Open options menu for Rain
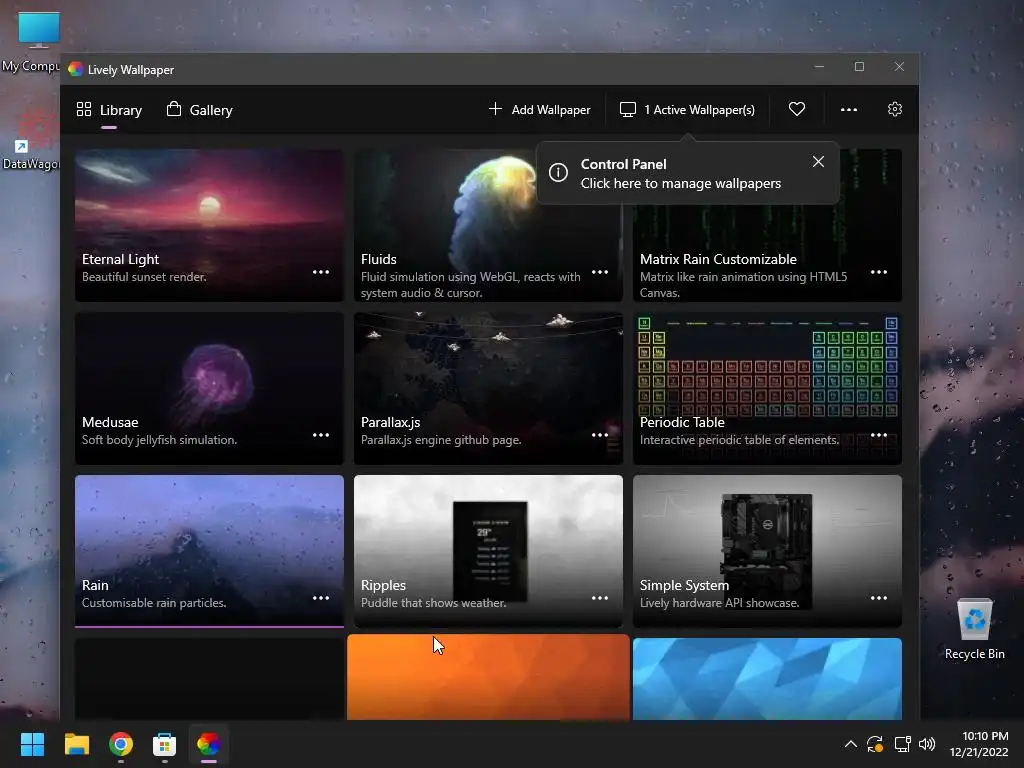Viewport: 1024px width, 768px height. tap(321, 598)
